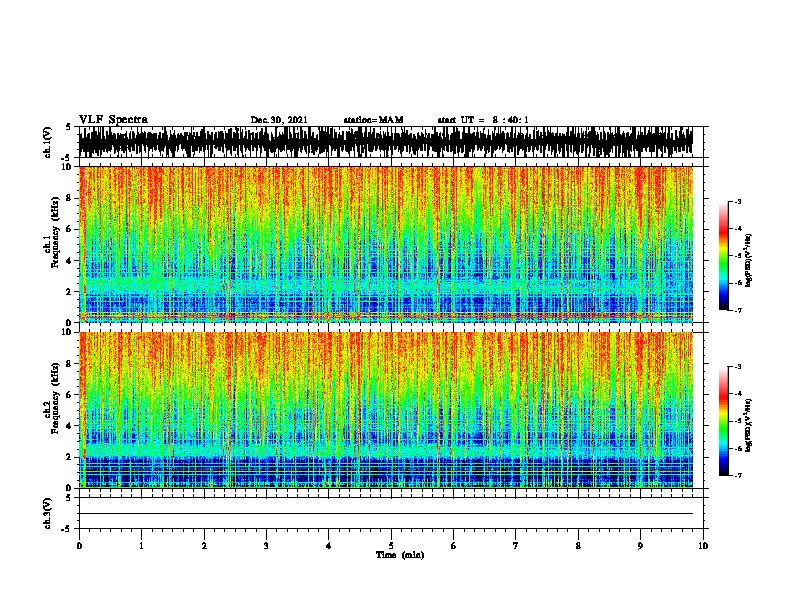Click the log(PSD) label beside ch.1 color bar

point(749,261)
